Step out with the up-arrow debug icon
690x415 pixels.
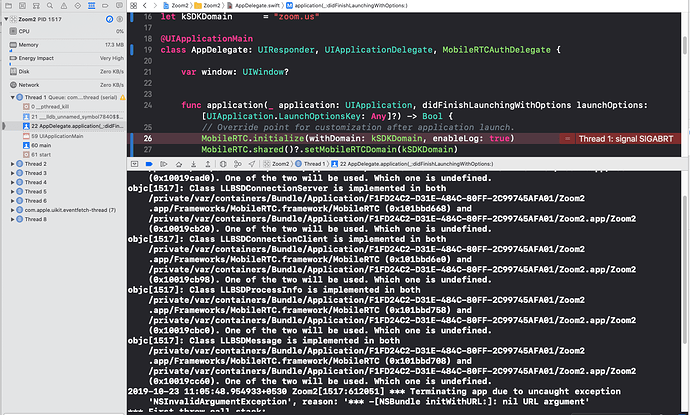[208, 164]
